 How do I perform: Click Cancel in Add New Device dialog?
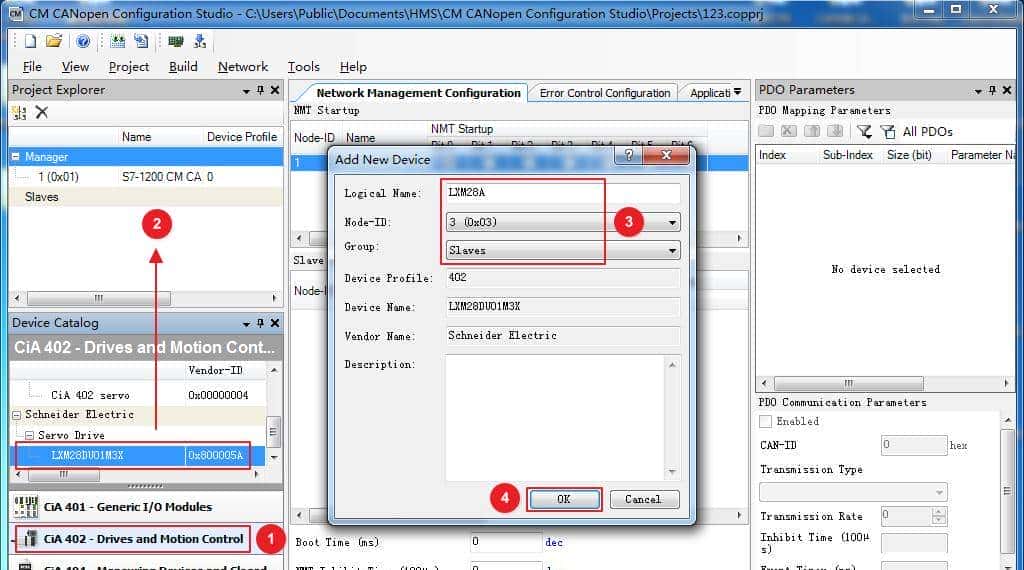click(x=642, y=499)
